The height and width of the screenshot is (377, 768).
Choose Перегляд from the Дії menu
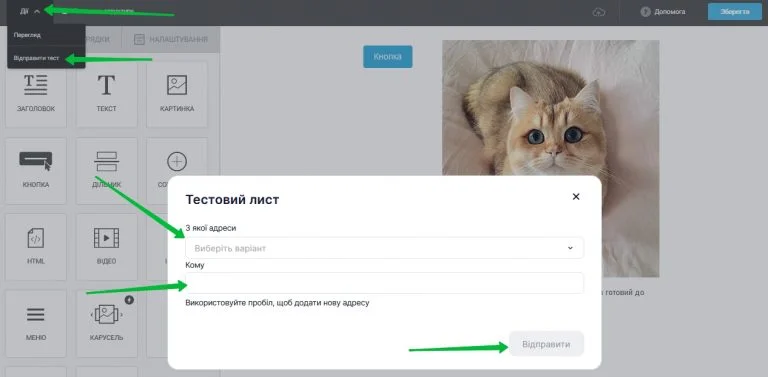click(27, 35)
